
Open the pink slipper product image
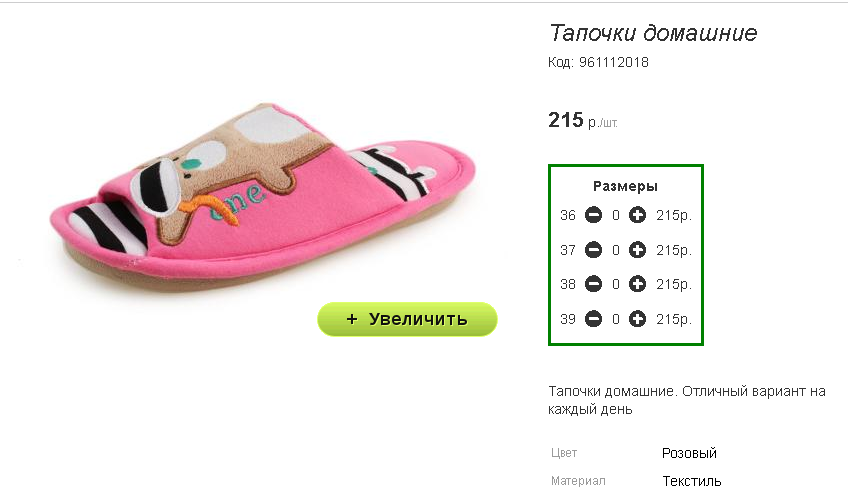tap(263, 197)
